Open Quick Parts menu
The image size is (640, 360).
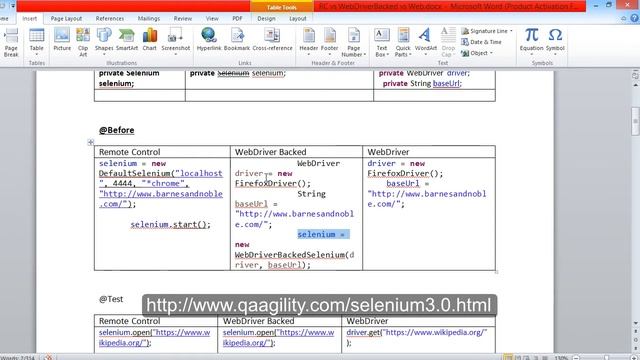tap(403, 42)
